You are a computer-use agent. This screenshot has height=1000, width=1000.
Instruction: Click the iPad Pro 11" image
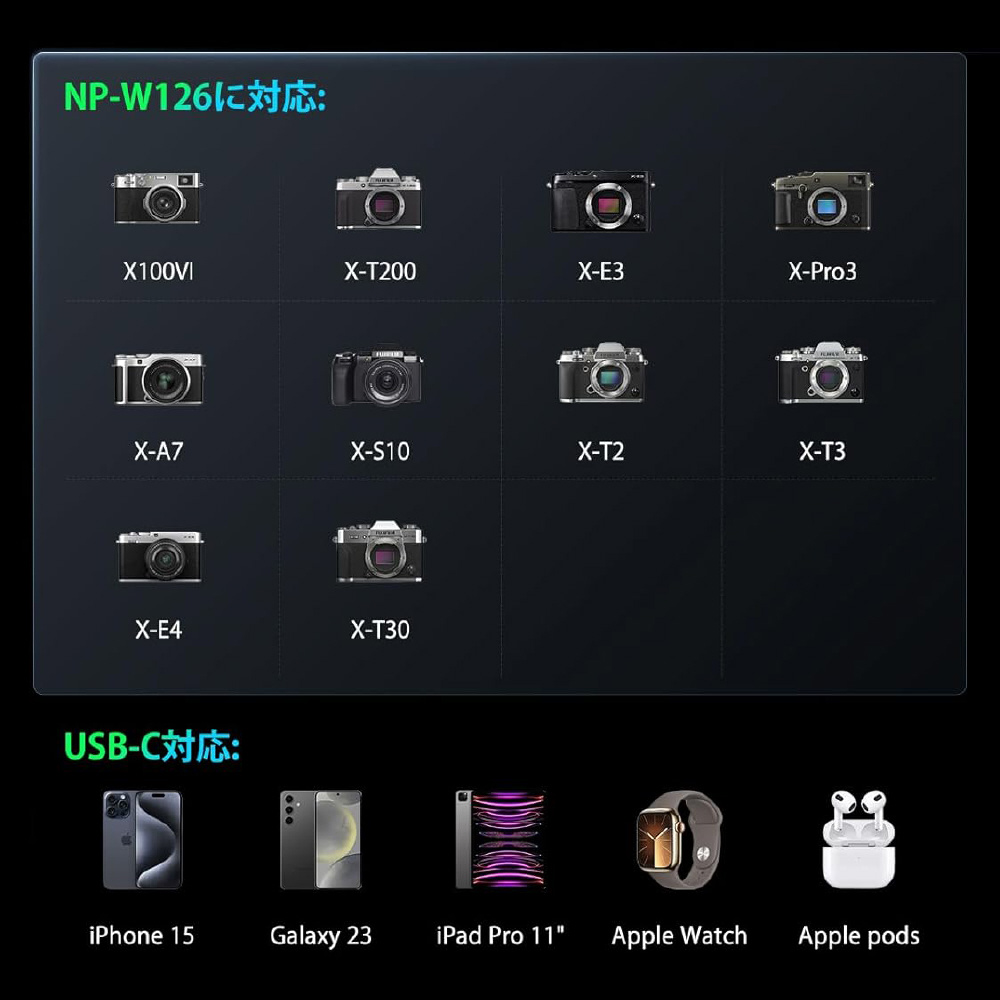(500, 839)
